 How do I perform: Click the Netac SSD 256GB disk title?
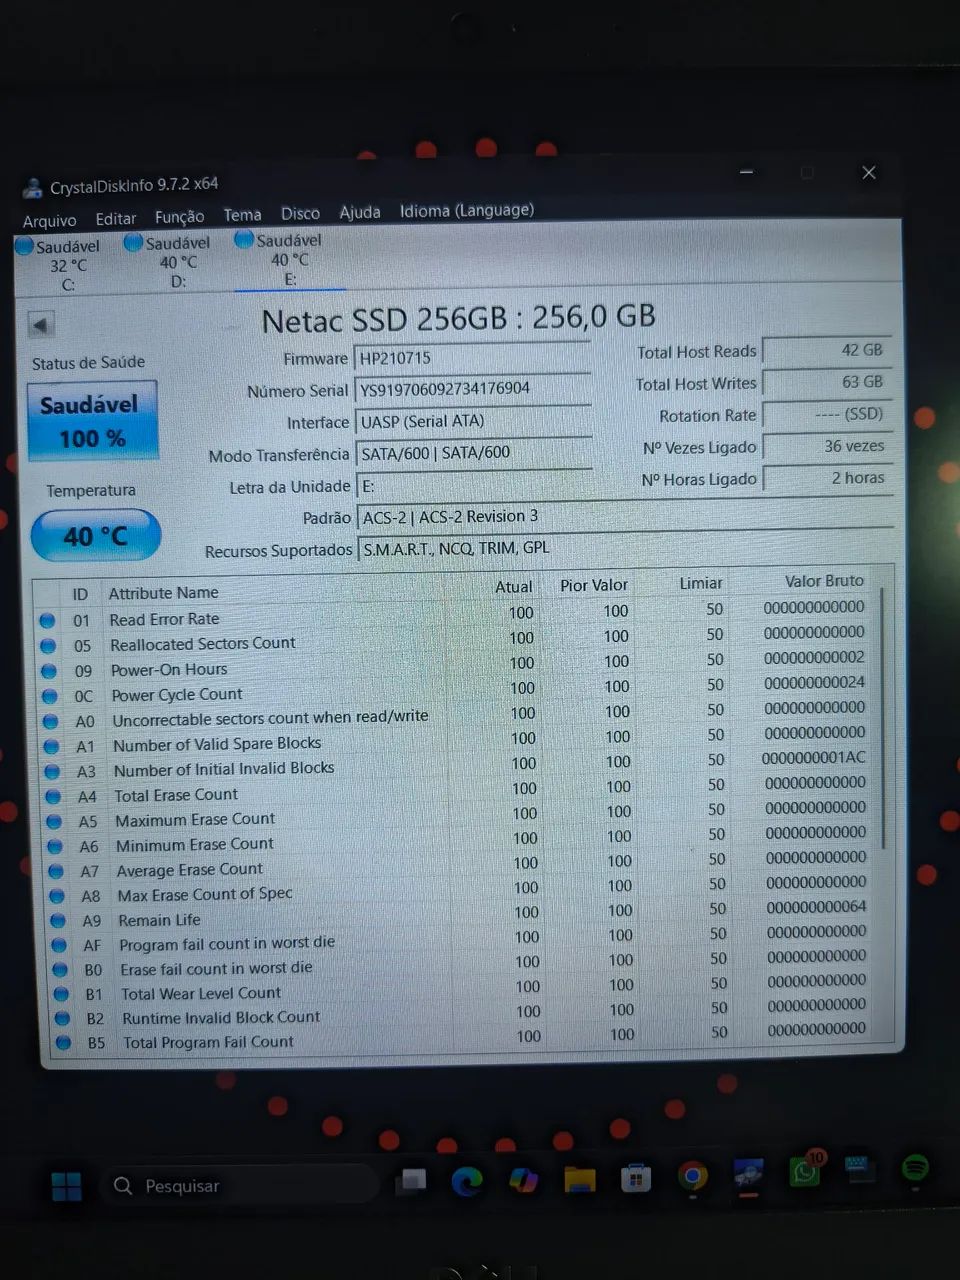tap(458, 319)
